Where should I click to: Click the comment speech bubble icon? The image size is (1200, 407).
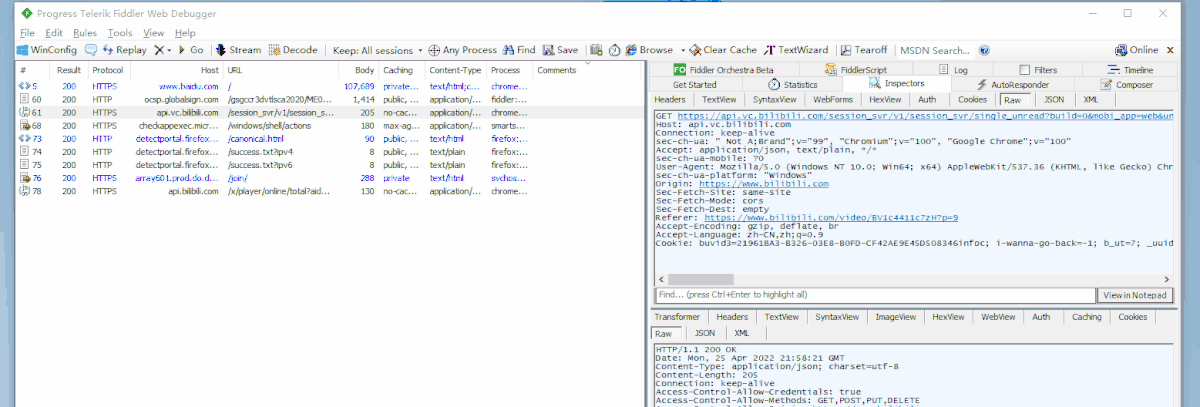coord(91,49)
